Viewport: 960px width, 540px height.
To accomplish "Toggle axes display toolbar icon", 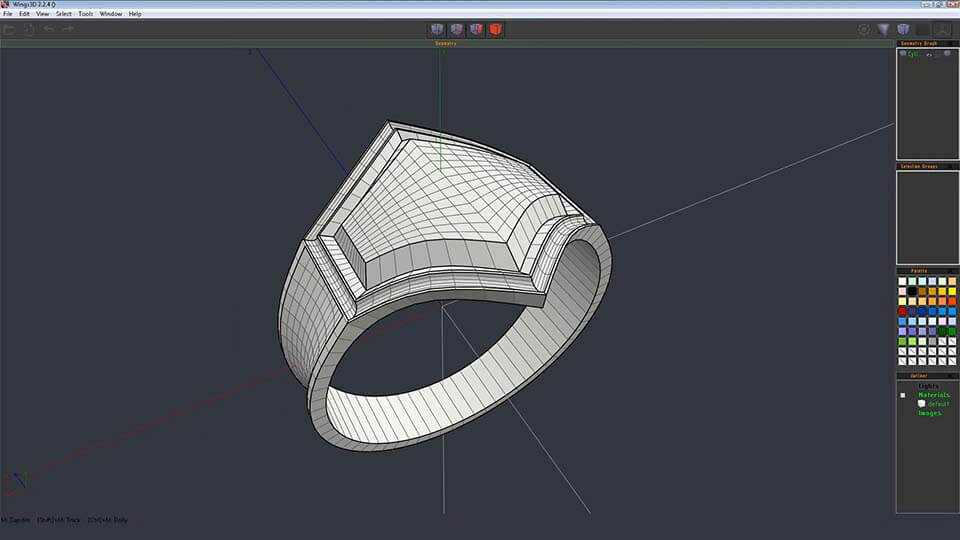I will click(943, 29).
